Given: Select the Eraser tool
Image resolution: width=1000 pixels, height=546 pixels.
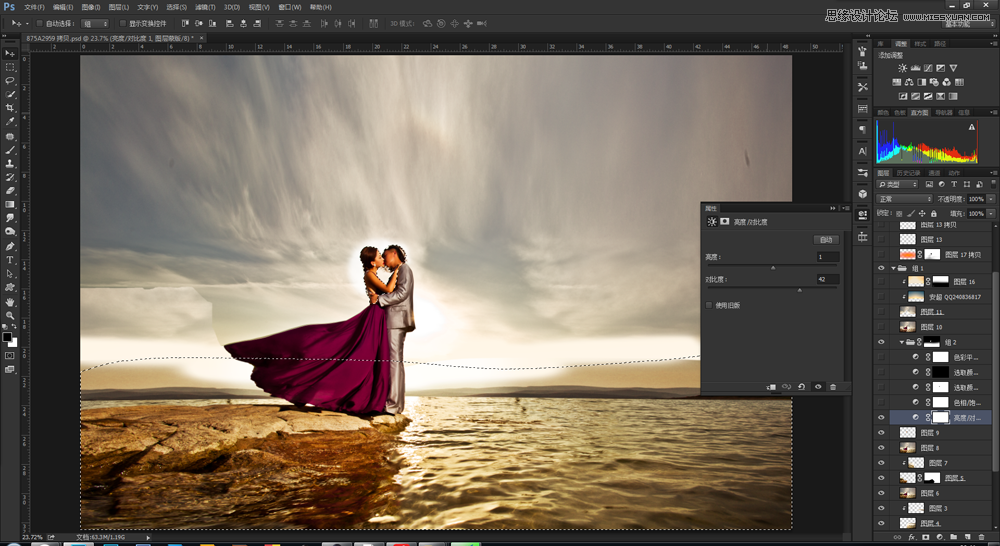Looking at the screenshot, I should pos(10,191).
